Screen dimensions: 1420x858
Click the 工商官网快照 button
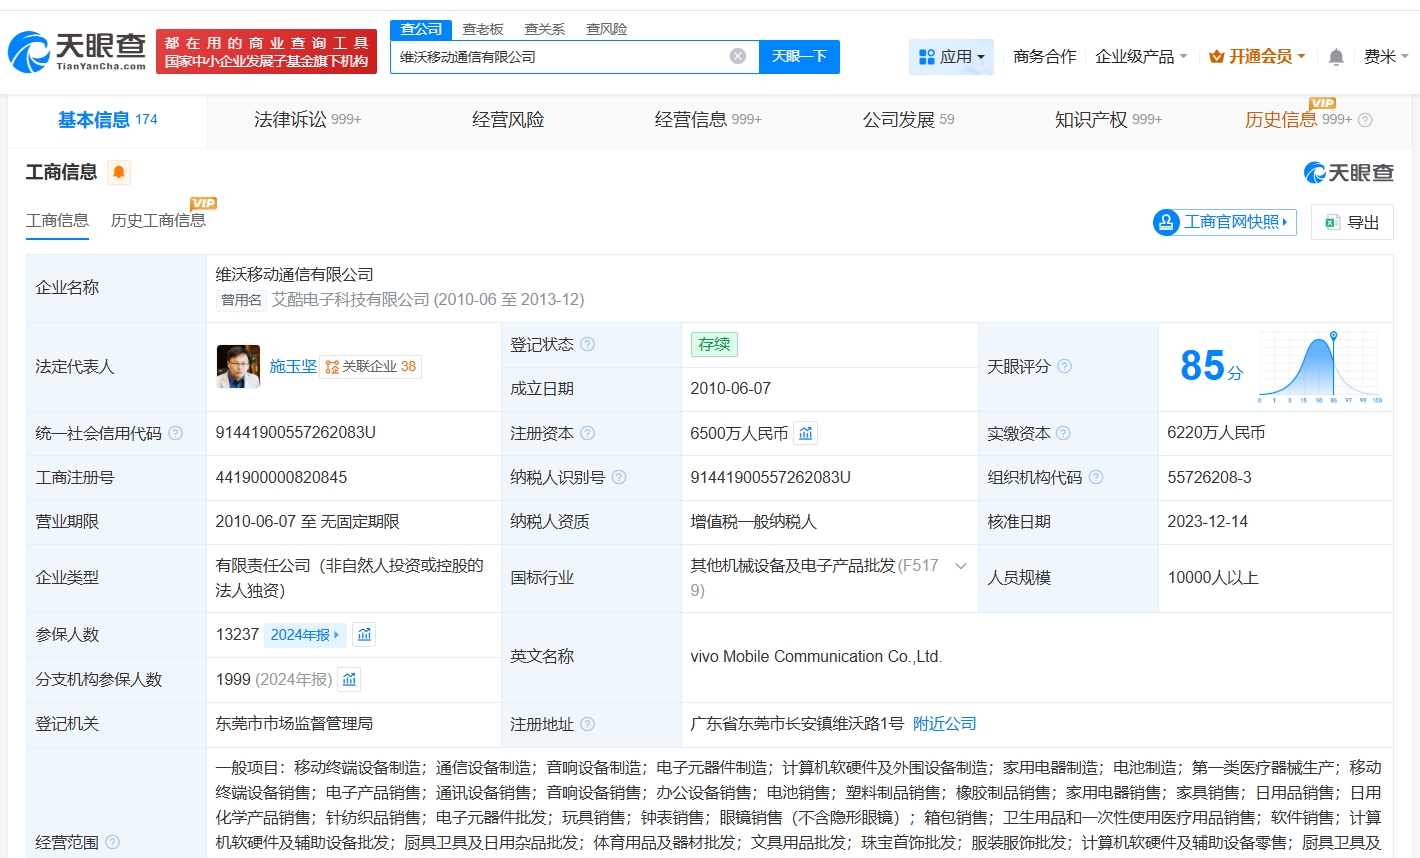pyautogui.click(x=1224, y=222)
